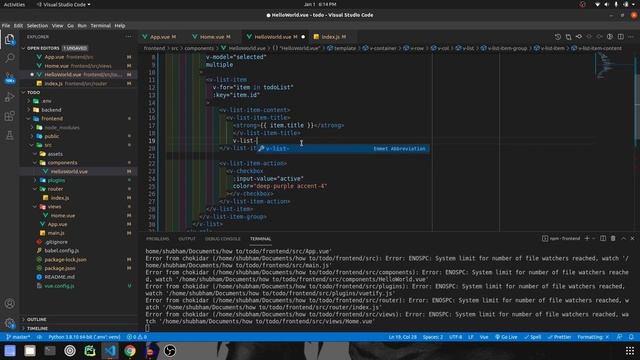The width and height of the screenshot is (640, 360).
Task: Click UTF-8 encoding in status bar
Action: coord(456,337)
